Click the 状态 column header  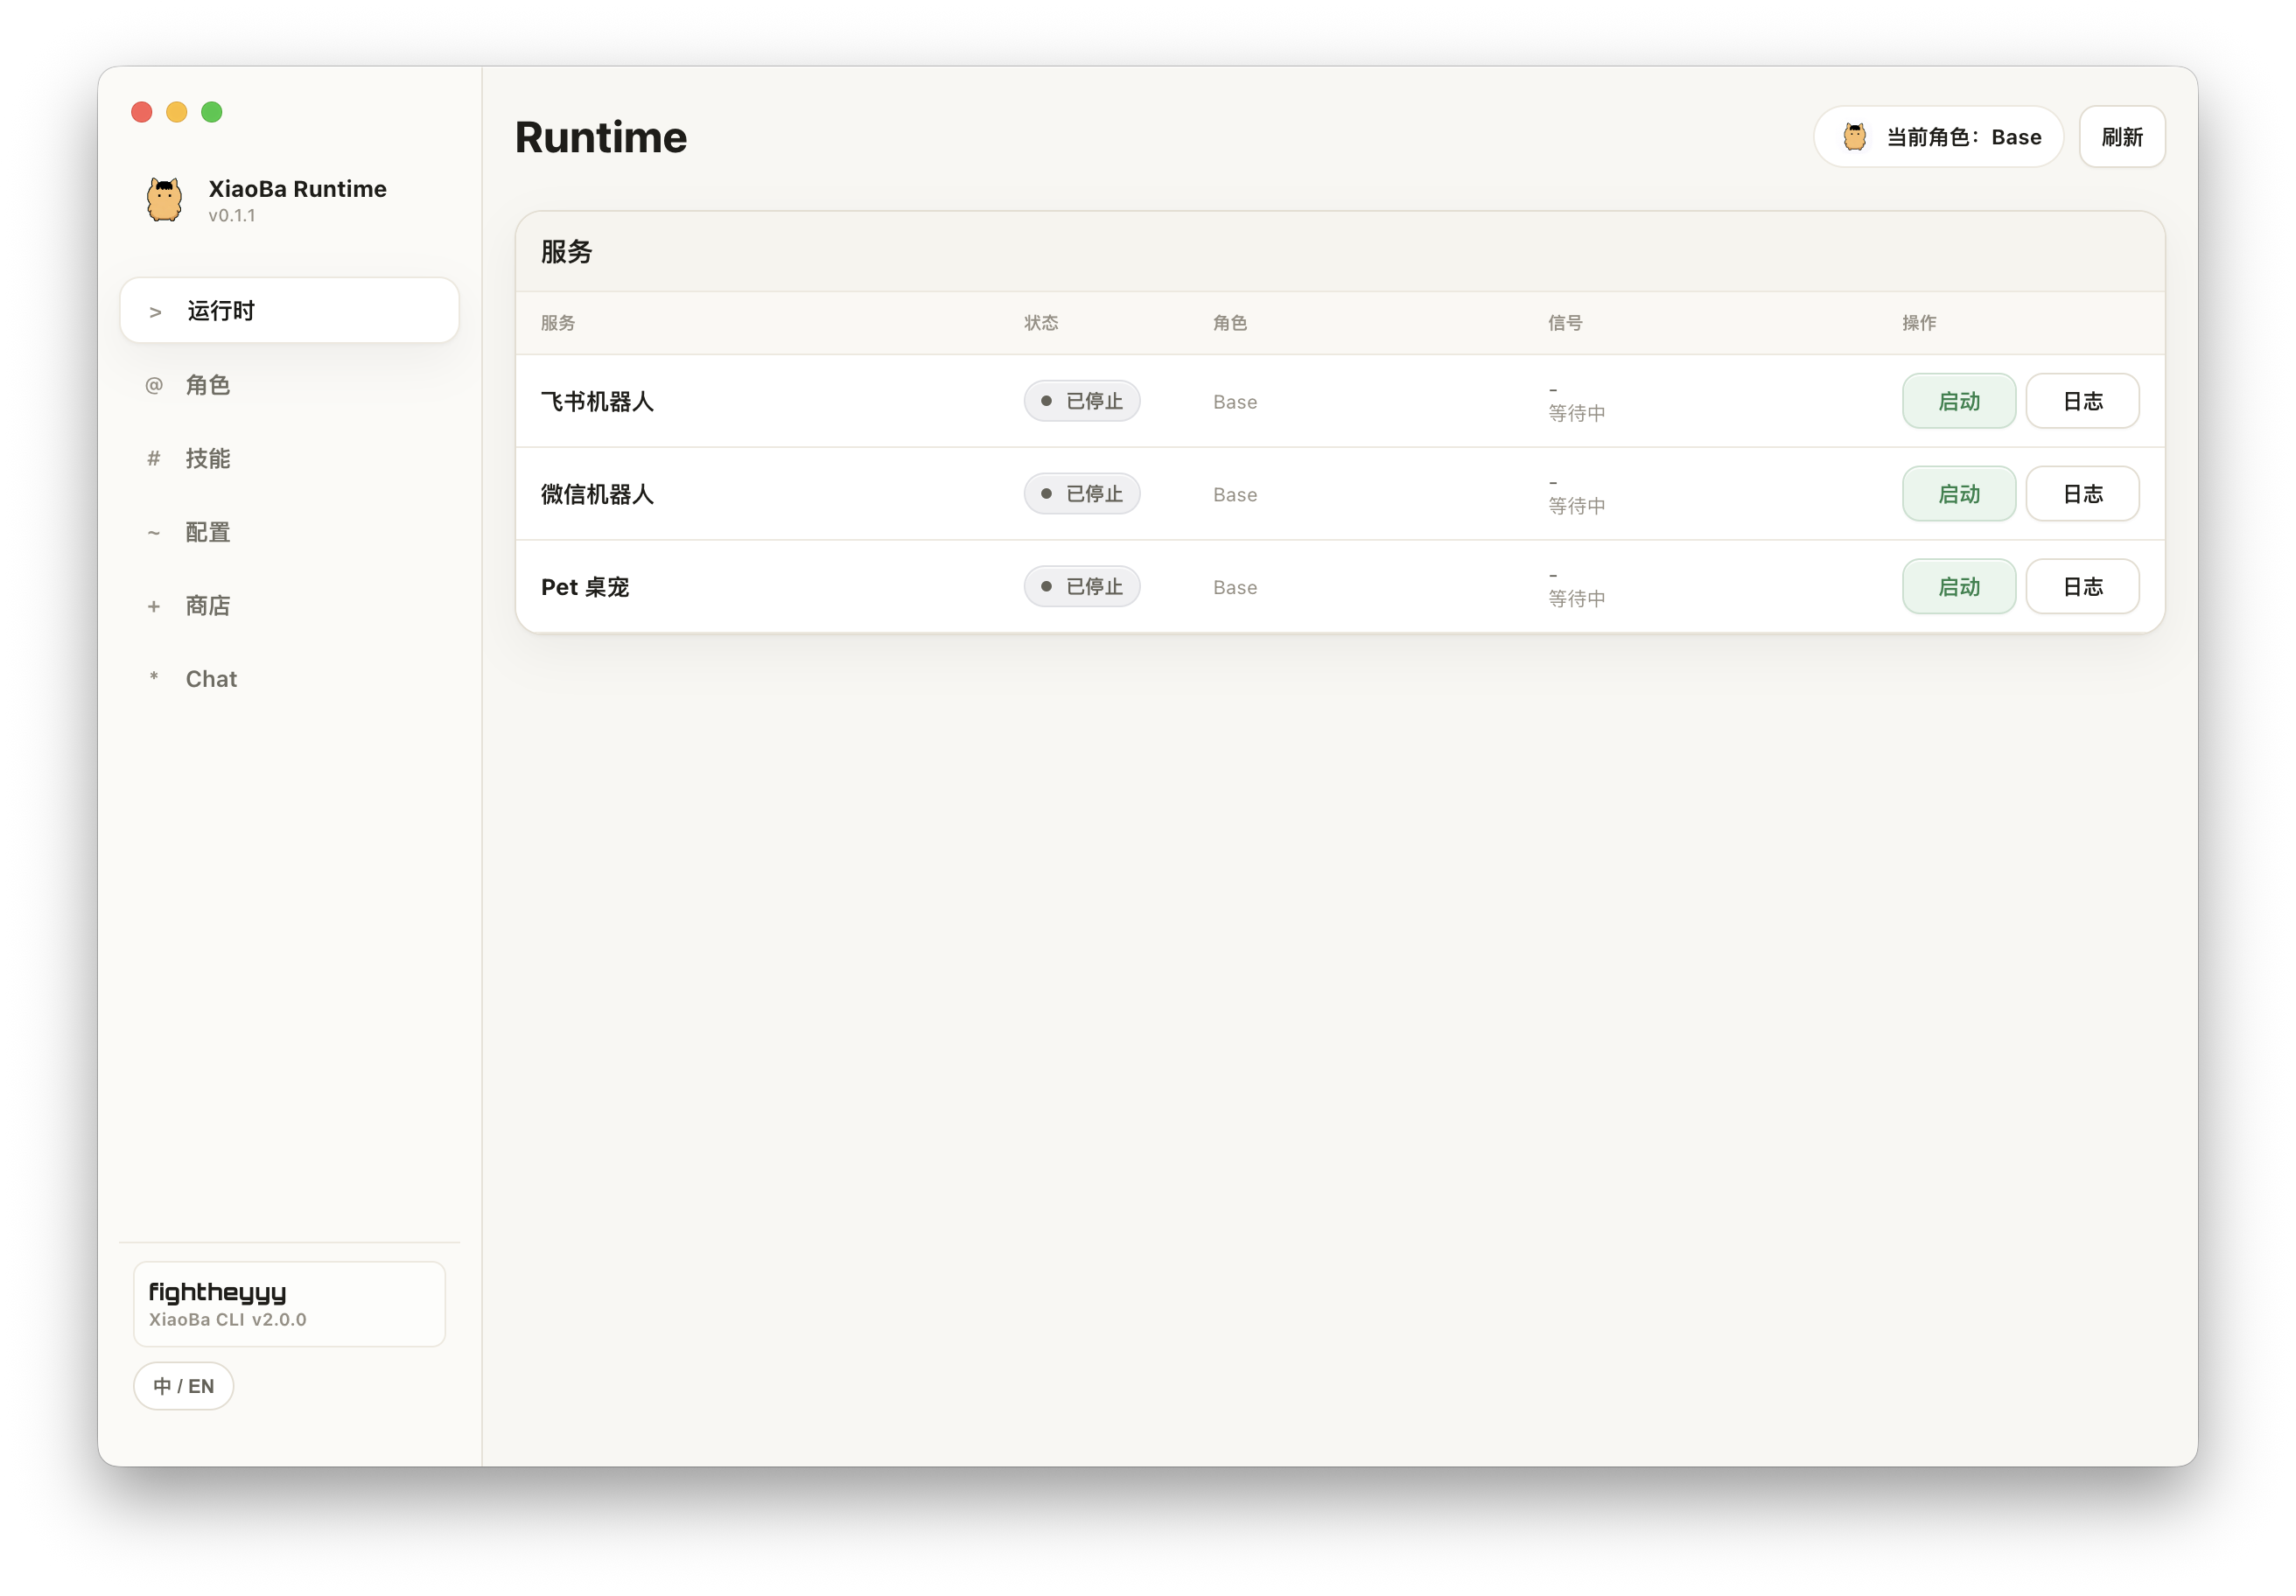1041,323
